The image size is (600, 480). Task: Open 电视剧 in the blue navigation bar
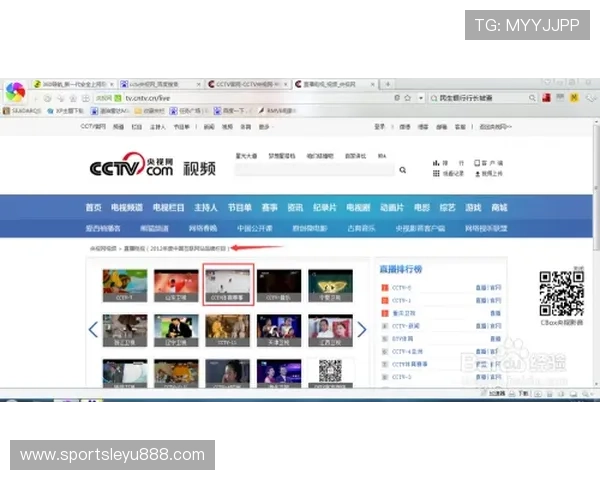[x=358, y=207]
